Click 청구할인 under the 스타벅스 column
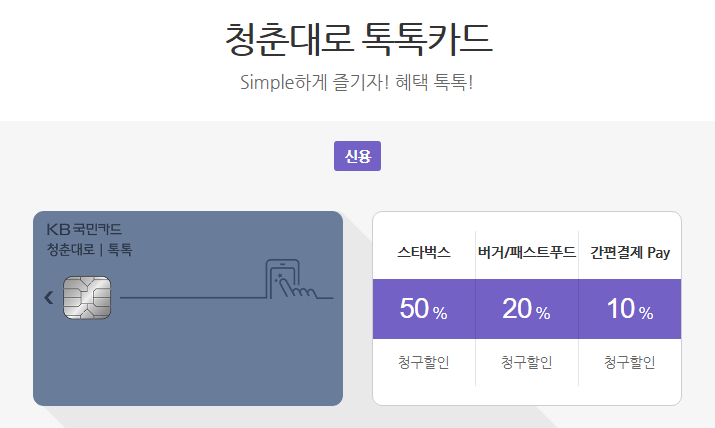 (423, 362)
